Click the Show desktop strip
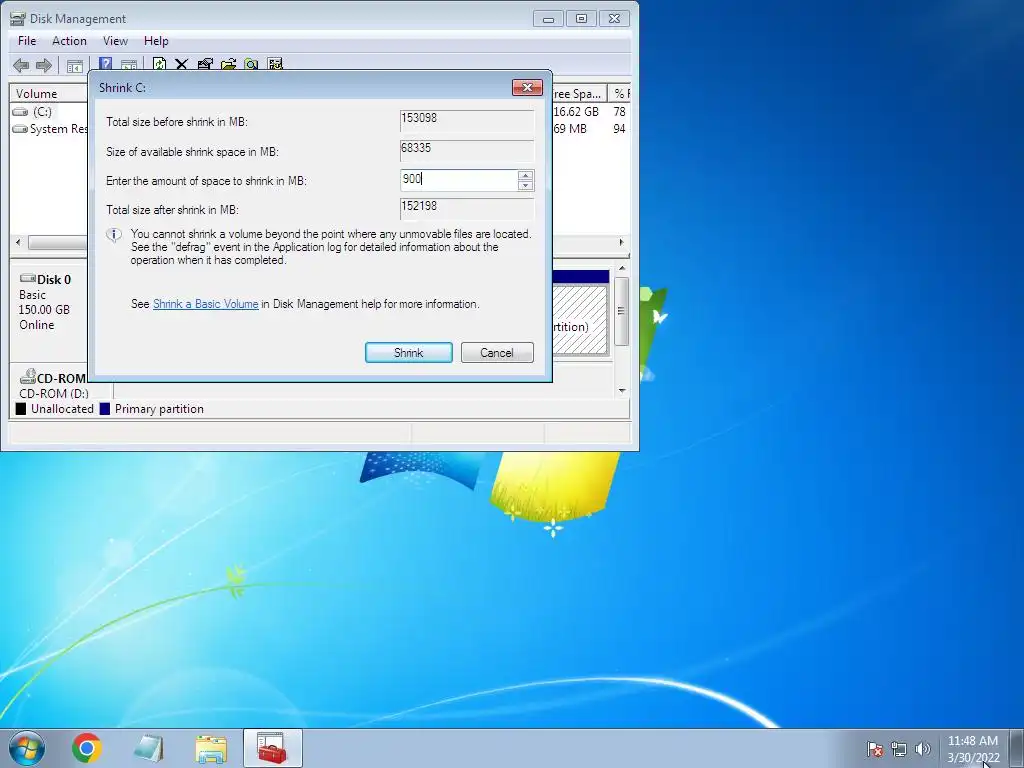Image resolution: width=1024 pixels, height=768 pixels. [1017, 748]
